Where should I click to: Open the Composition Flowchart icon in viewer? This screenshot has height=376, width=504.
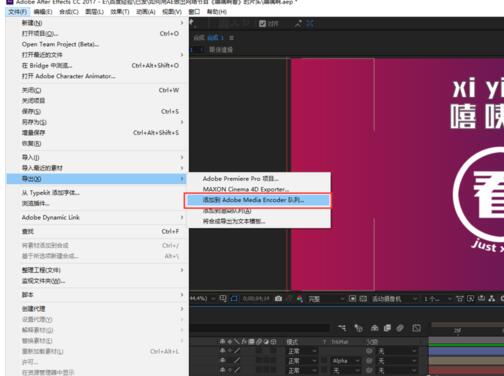492,299
